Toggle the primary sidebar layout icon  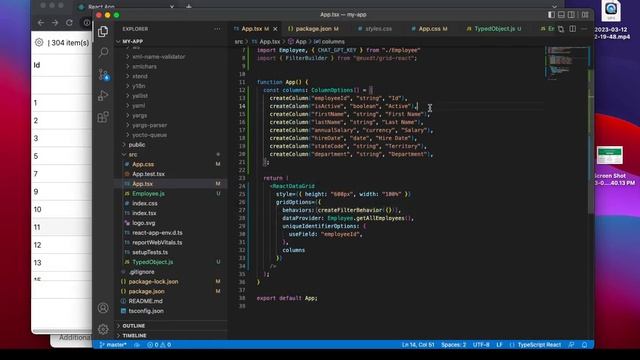pyautogui.click(x=551, y=15)
